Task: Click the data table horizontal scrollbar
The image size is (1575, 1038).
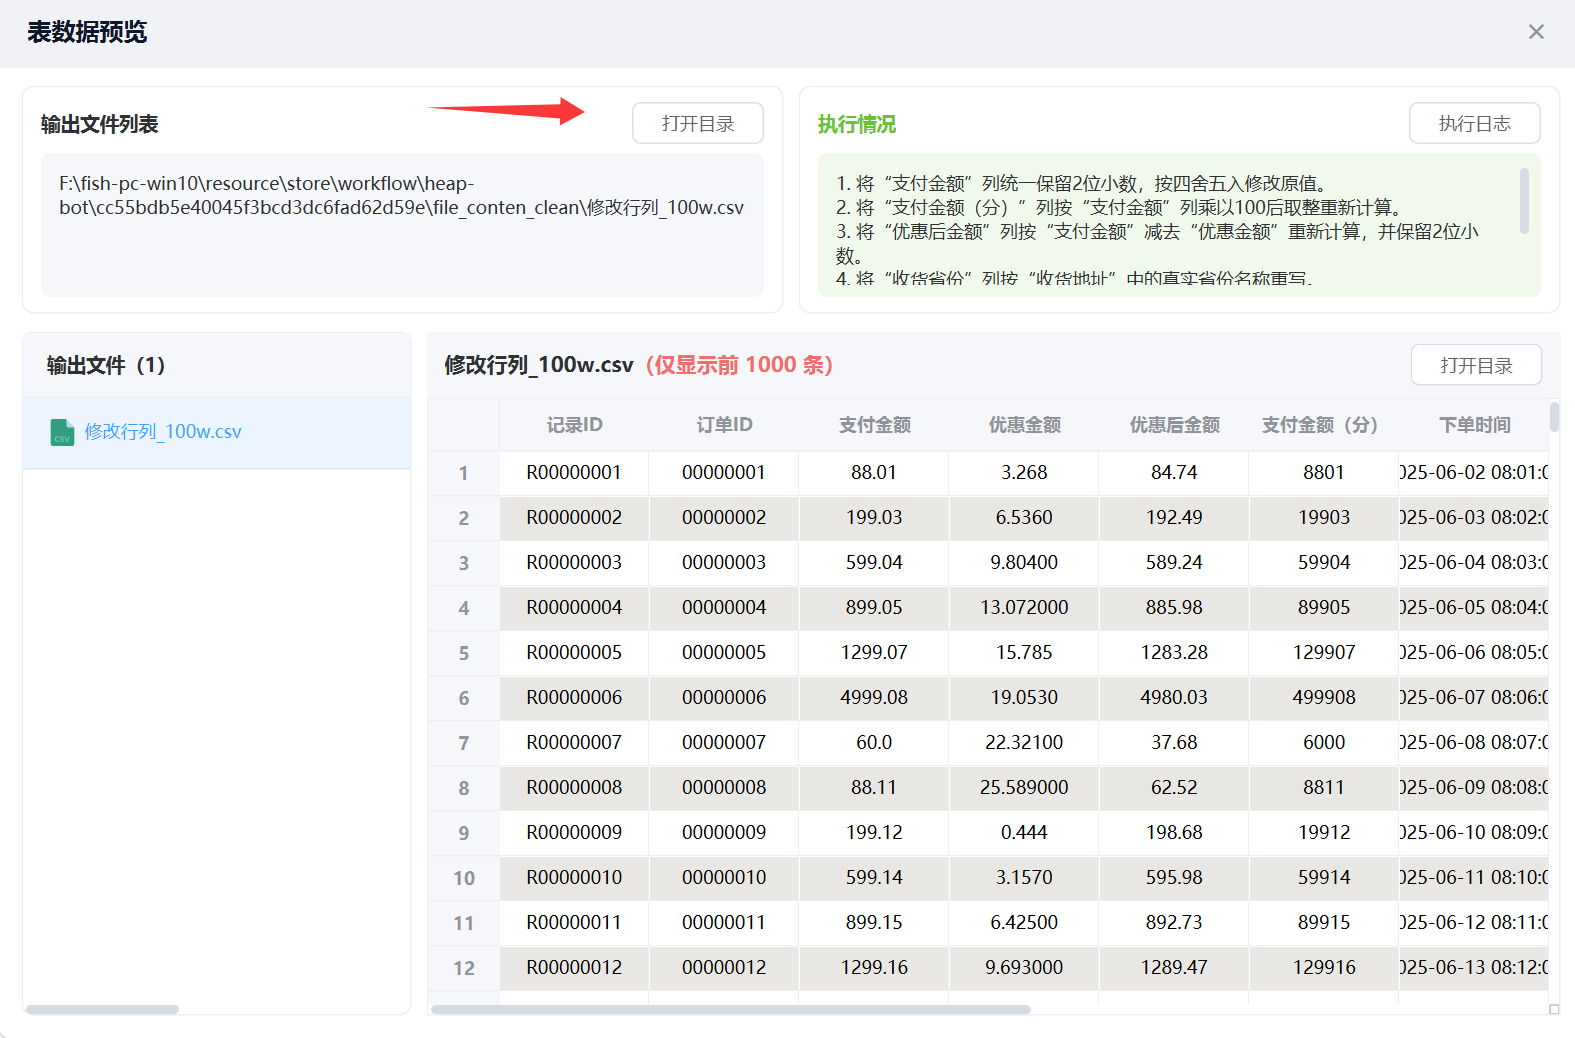Action: (730, 1009)
